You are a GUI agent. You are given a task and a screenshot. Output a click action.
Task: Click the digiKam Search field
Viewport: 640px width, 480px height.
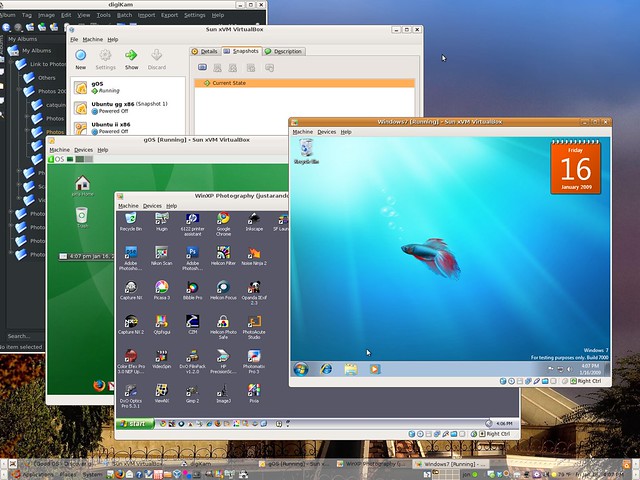click(24, 336)
